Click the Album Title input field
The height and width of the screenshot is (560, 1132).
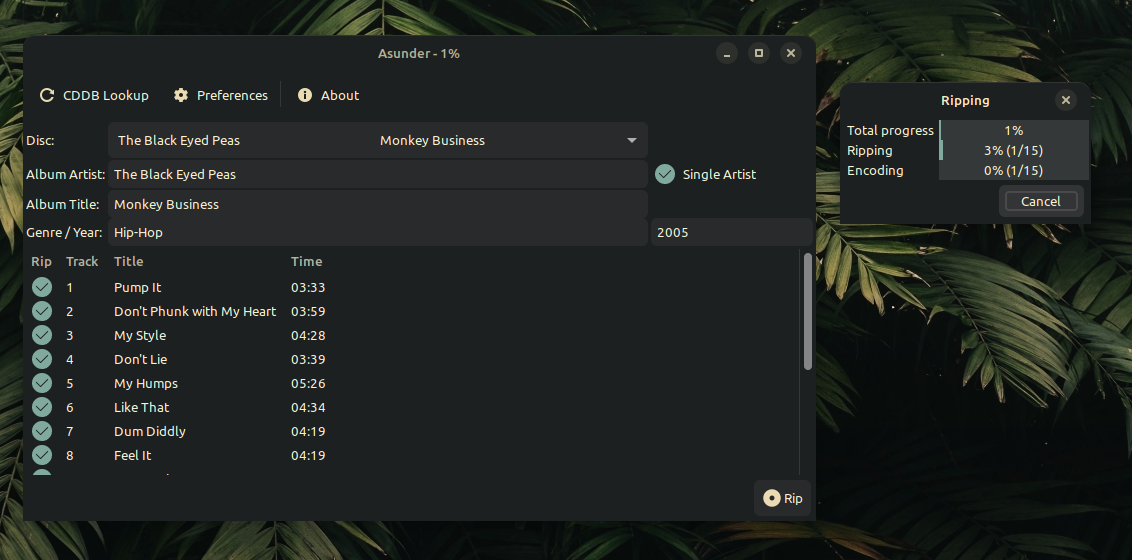pos(378,204)
